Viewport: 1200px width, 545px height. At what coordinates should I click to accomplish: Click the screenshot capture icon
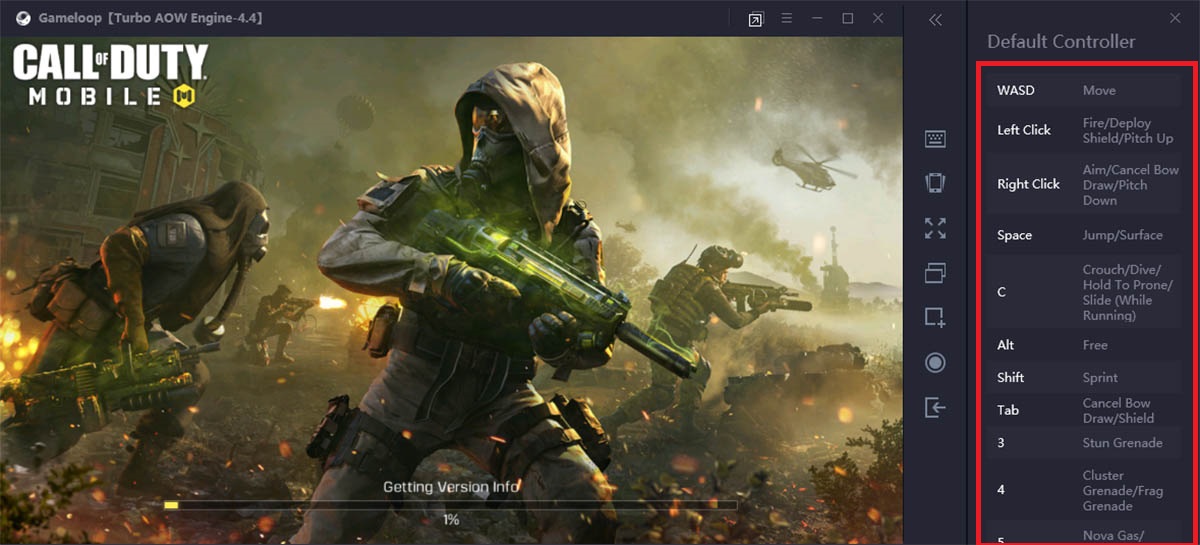[x=935, y=317]
